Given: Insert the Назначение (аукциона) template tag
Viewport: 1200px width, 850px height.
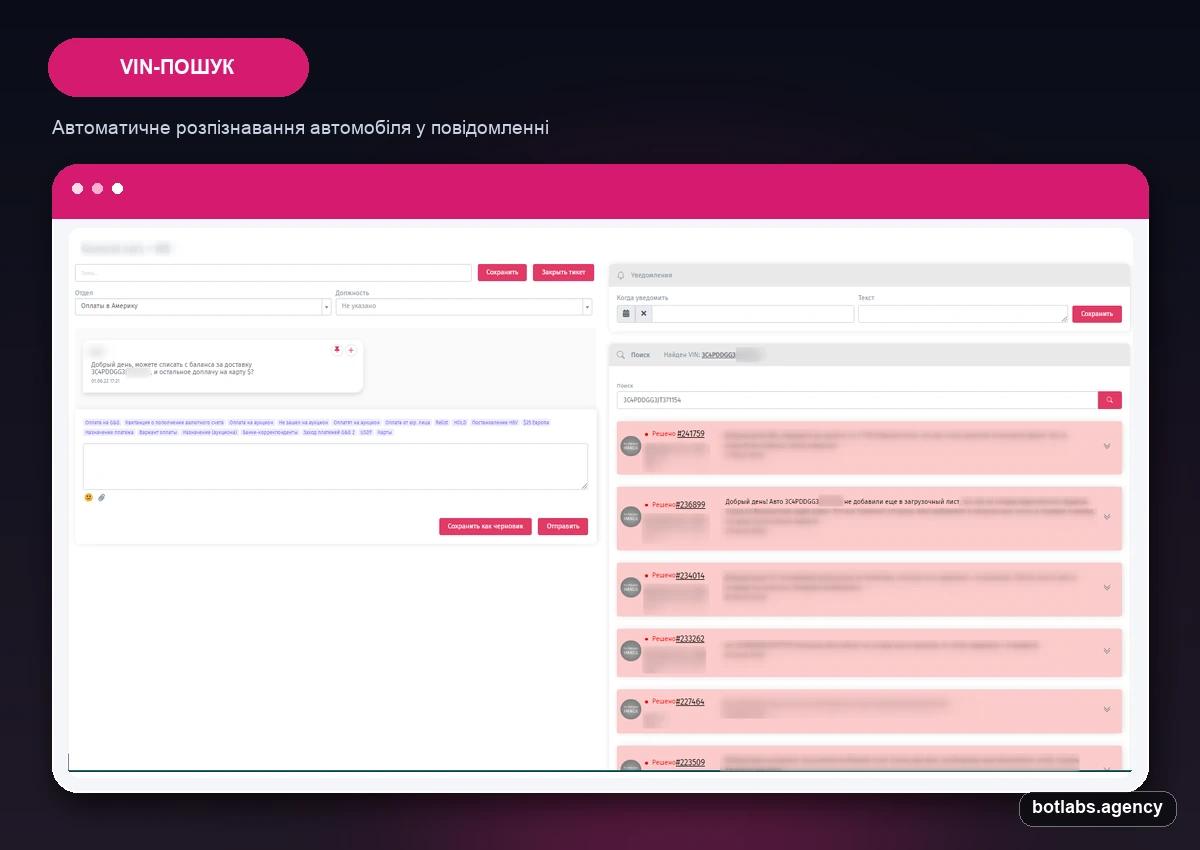Looking at the screenshot, I should click(210, 432).
